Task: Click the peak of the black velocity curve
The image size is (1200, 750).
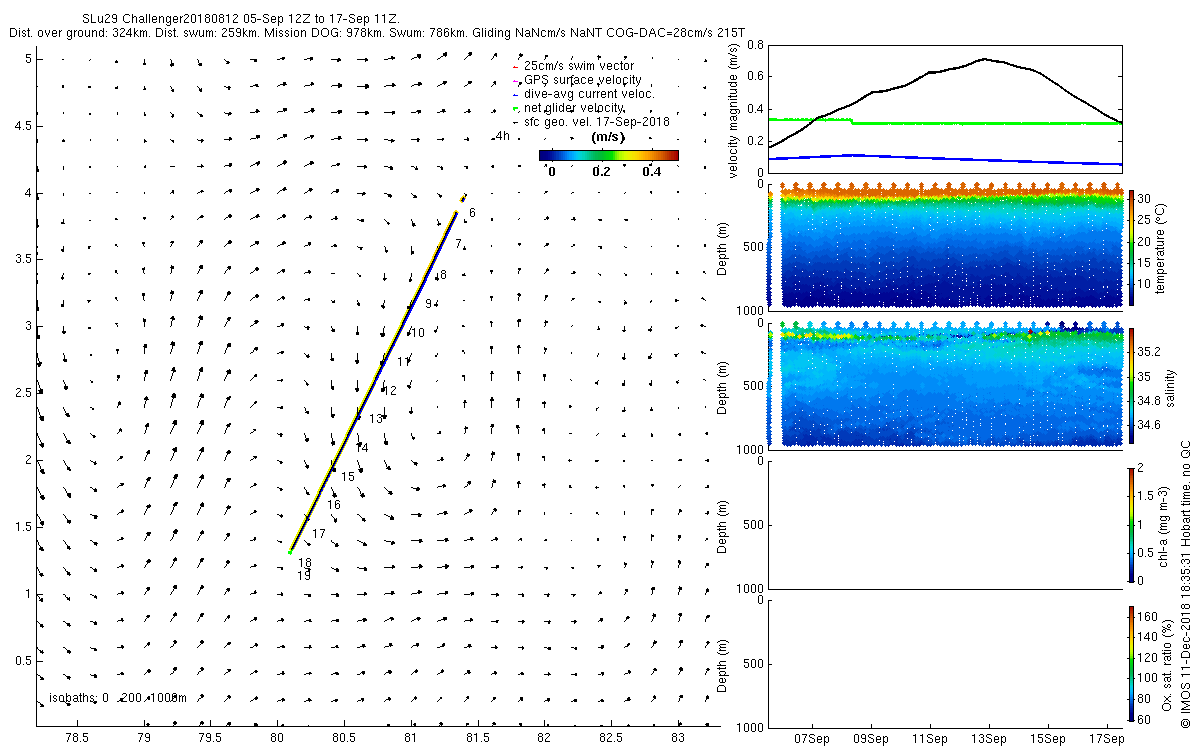Action: [984, 59]
